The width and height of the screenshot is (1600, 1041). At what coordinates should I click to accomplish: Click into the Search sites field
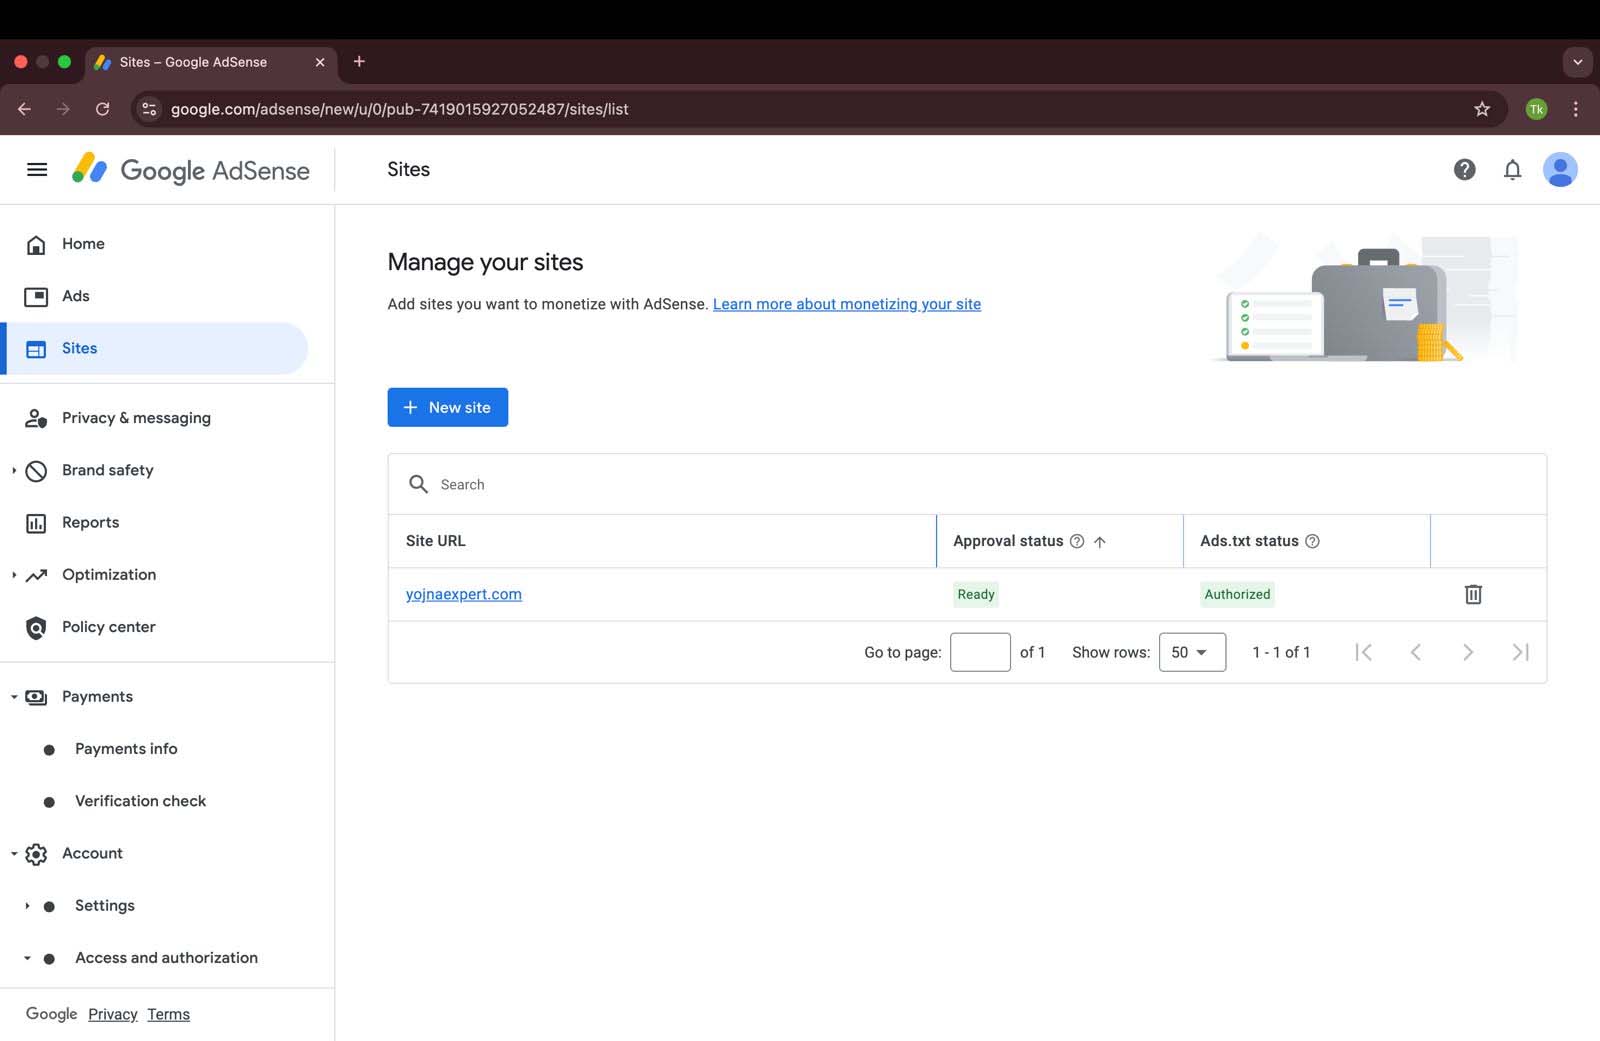coord(967,484)
